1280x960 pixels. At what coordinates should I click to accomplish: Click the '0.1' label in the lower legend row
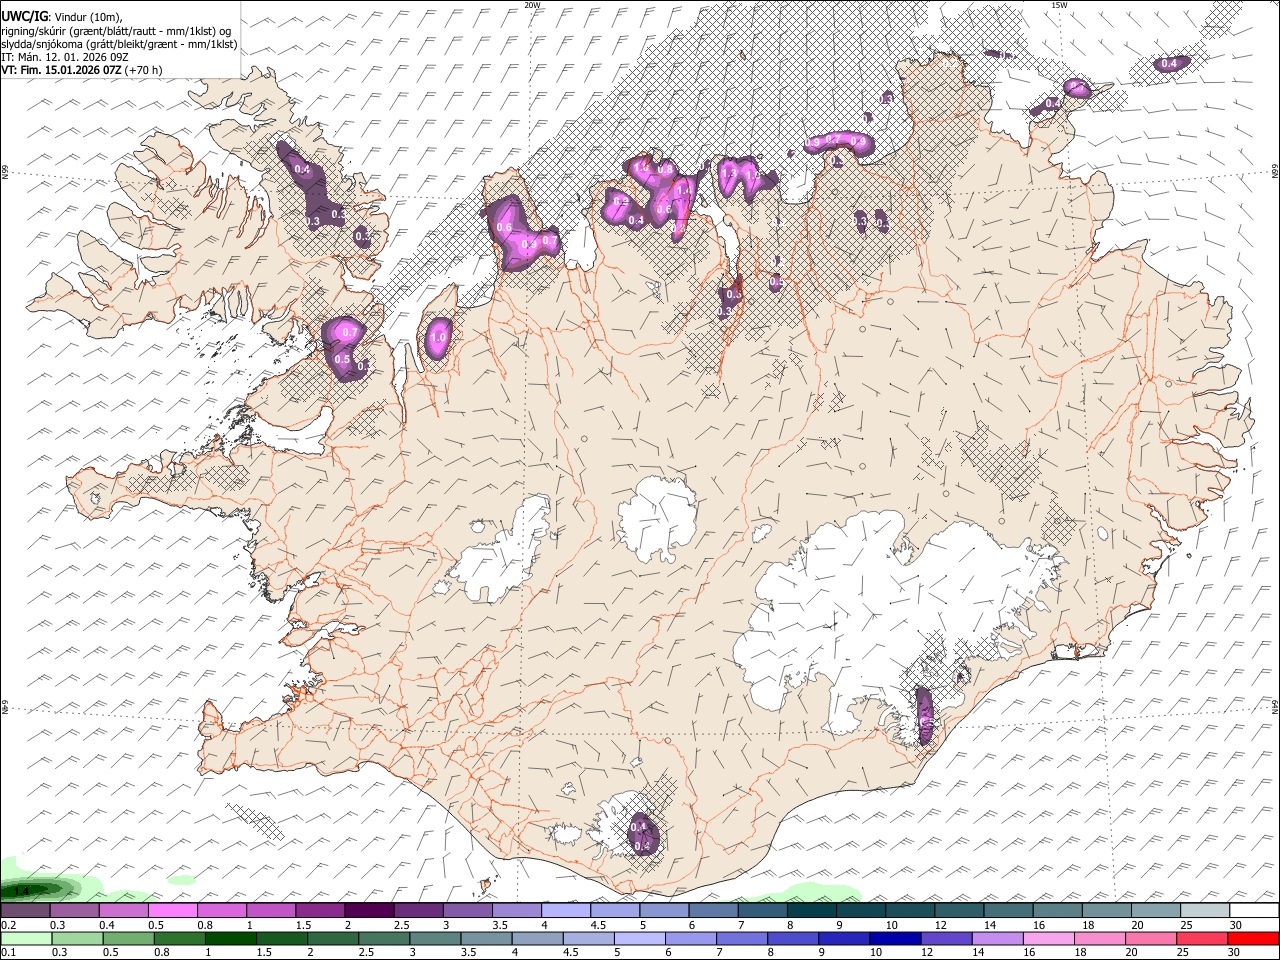pyautogui.click(x=9, y=952)
